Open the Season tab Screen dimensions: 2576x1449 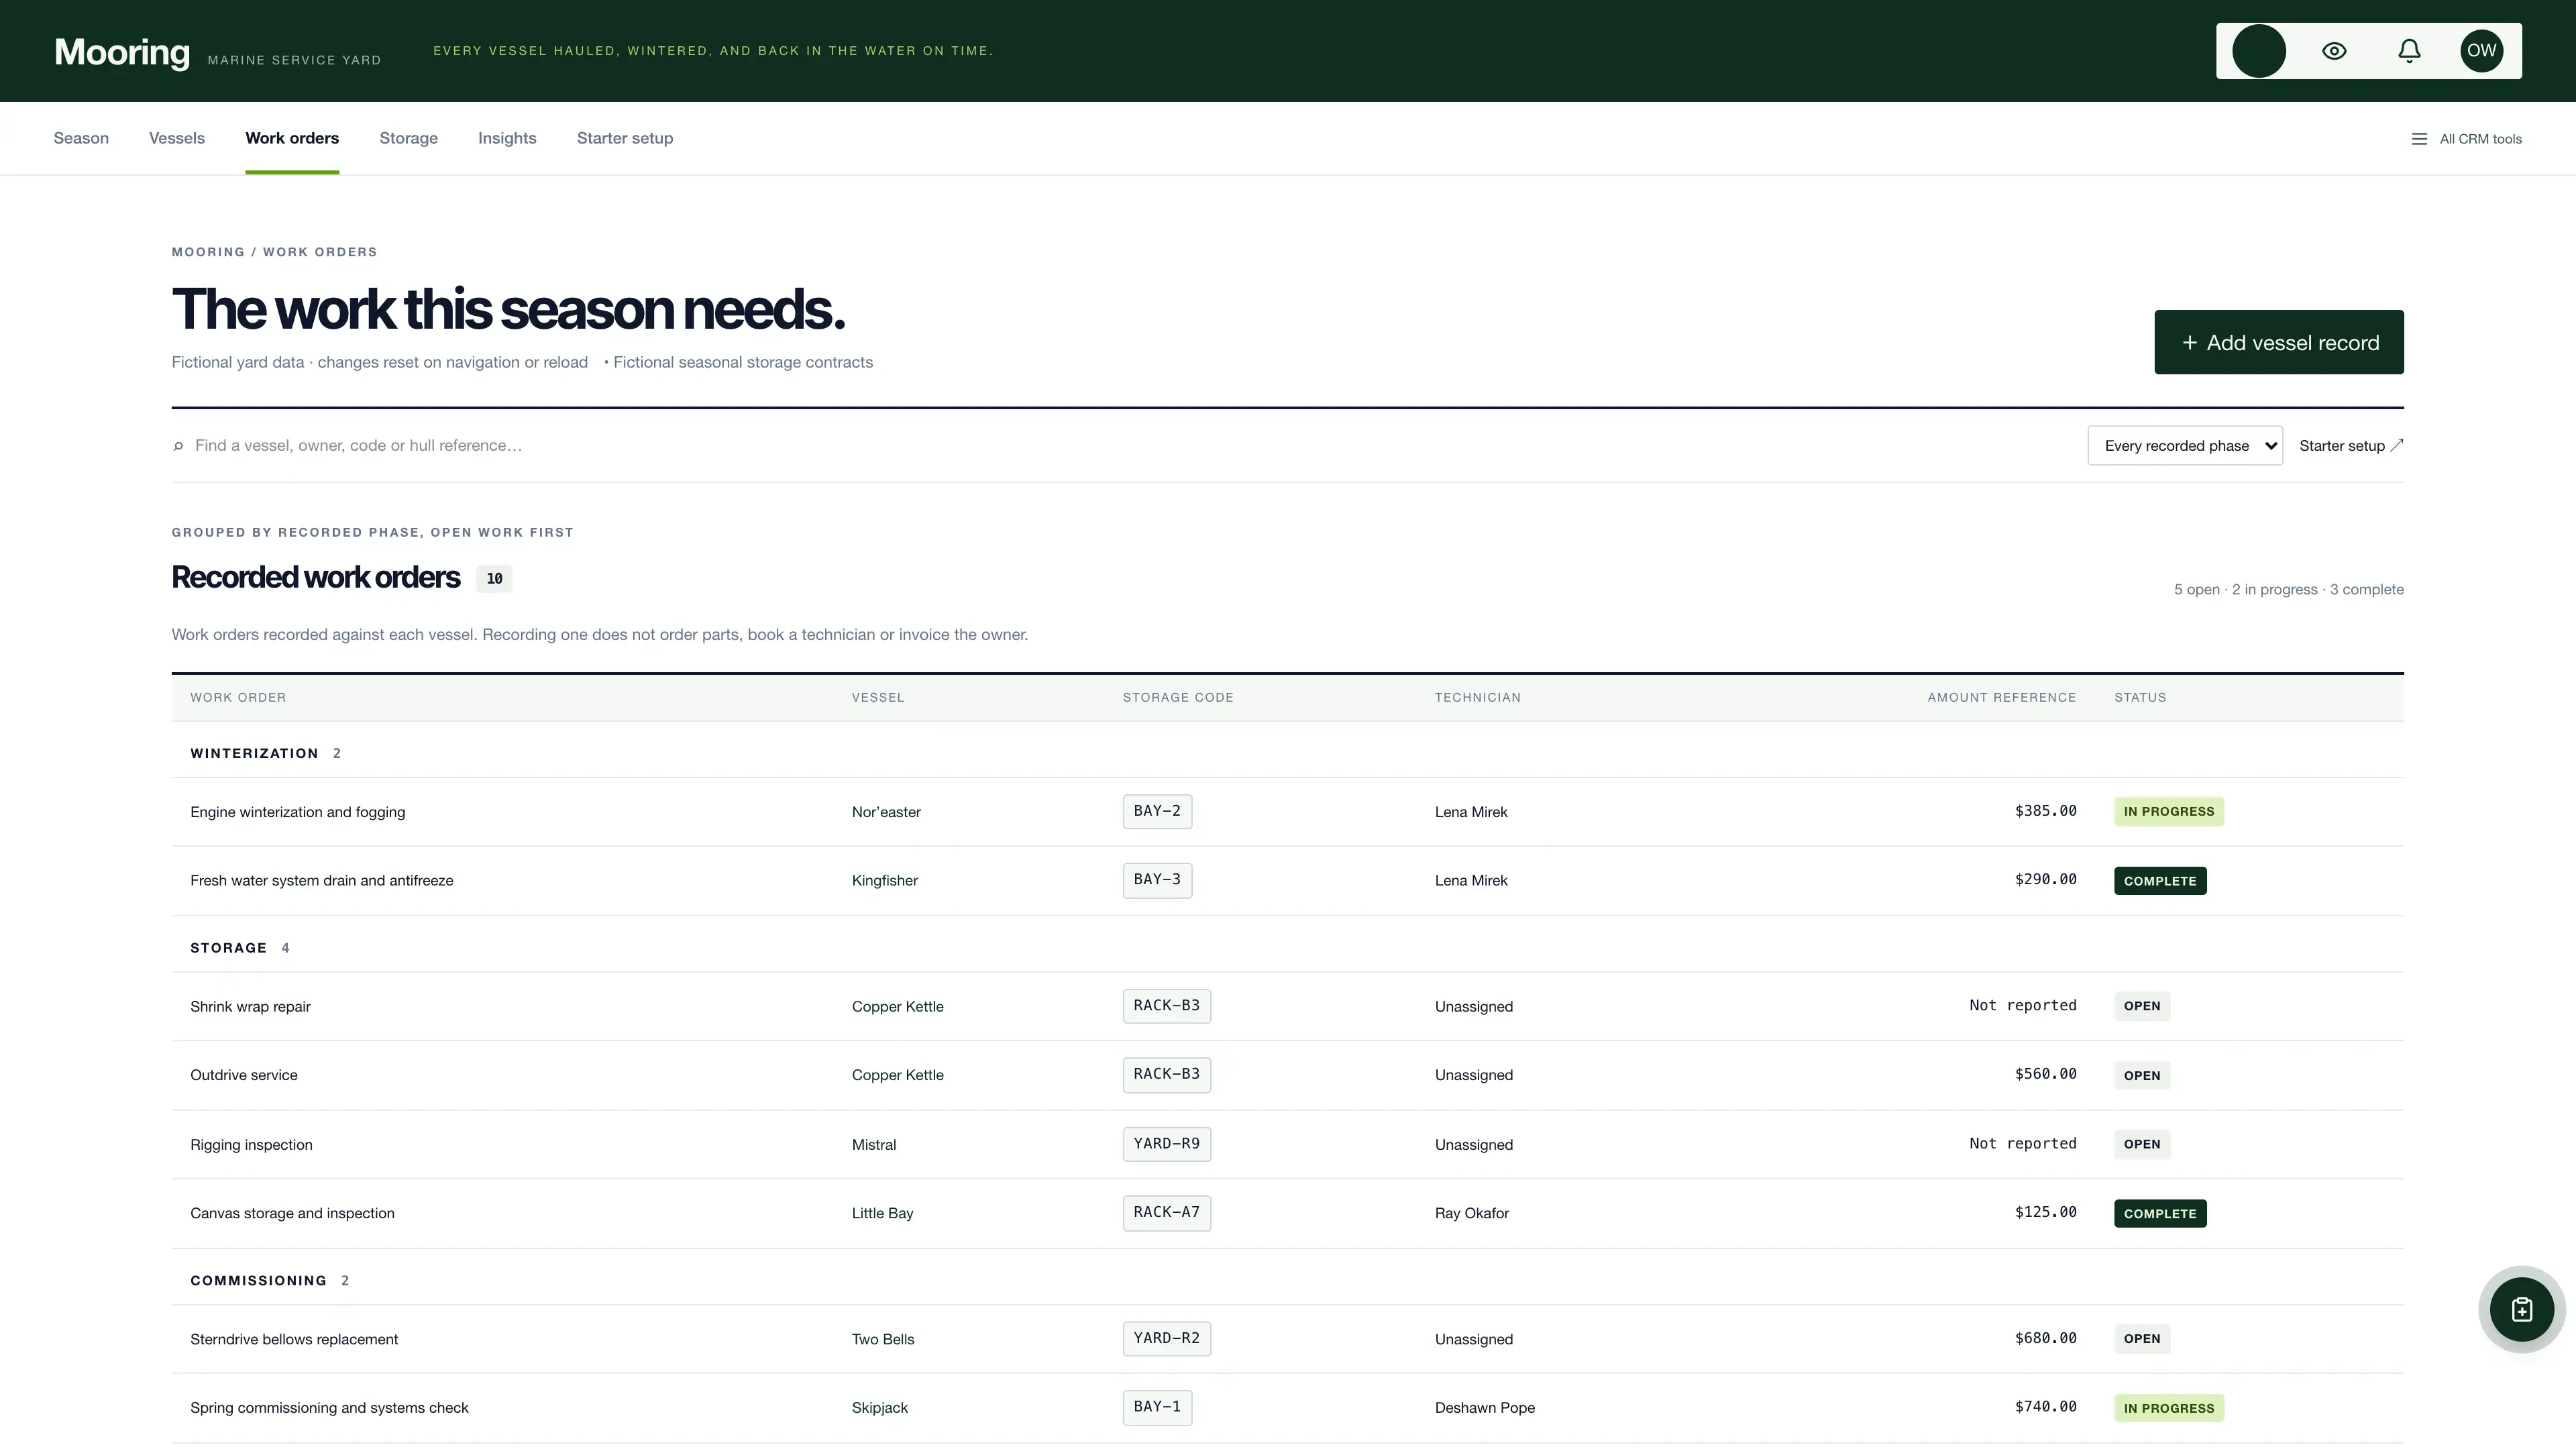[x=81, y=138]
